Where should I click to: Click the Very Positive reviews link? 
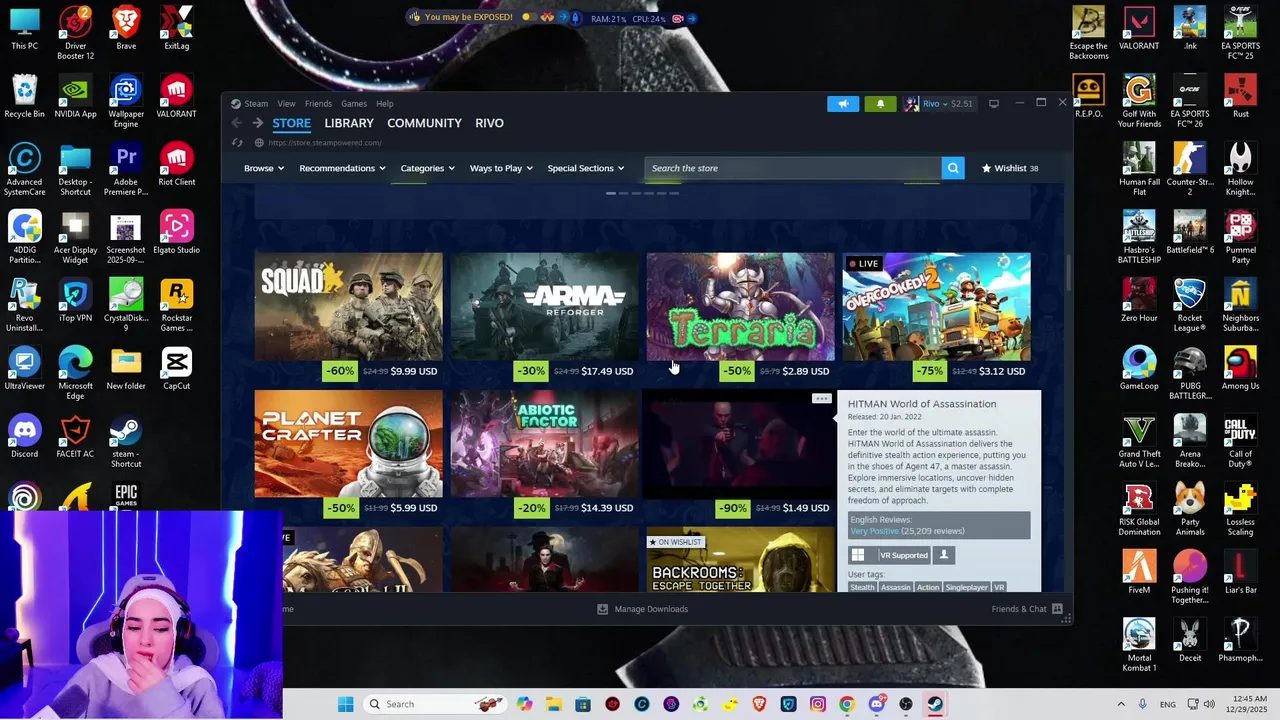tap(873, 531)
